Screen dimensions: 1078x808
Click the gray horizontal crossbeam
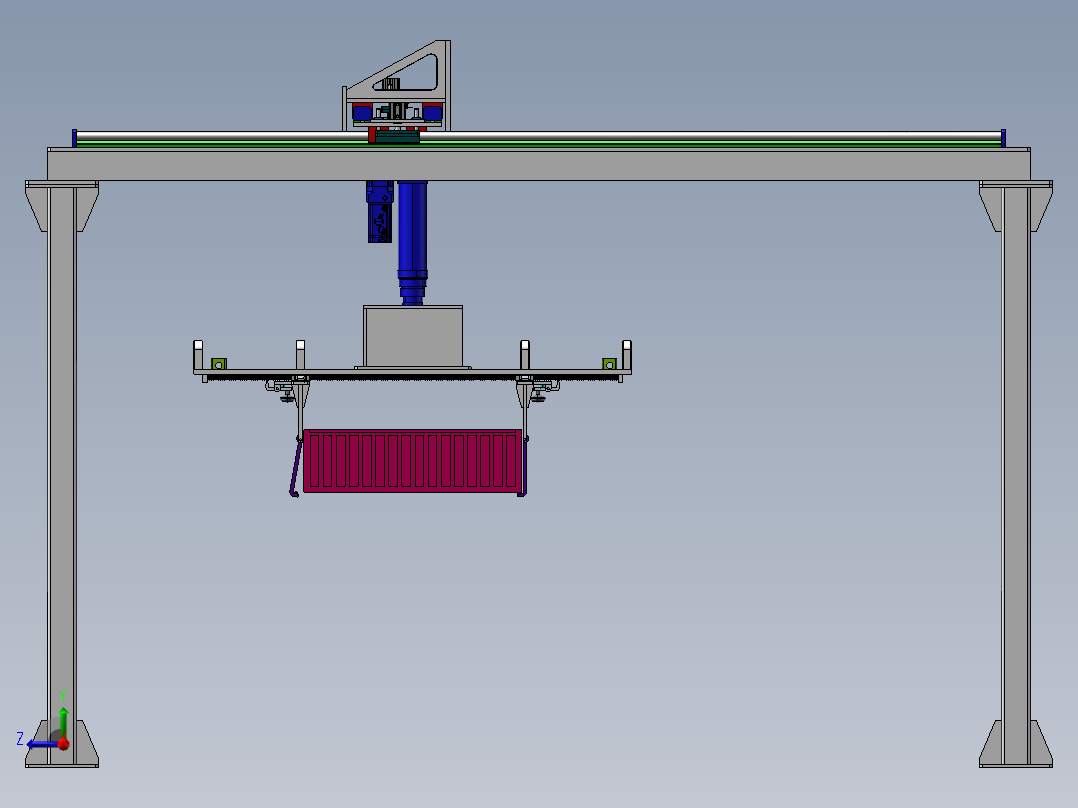click(x=539, y=164)
